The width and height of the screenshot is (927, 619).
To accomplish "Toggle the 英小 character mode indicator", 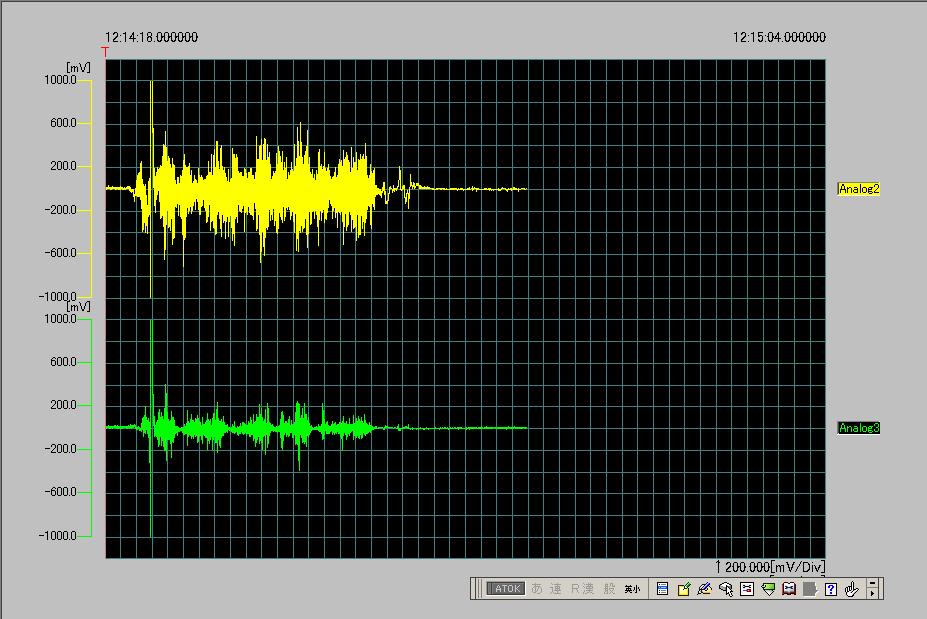I will click(632, 589).
